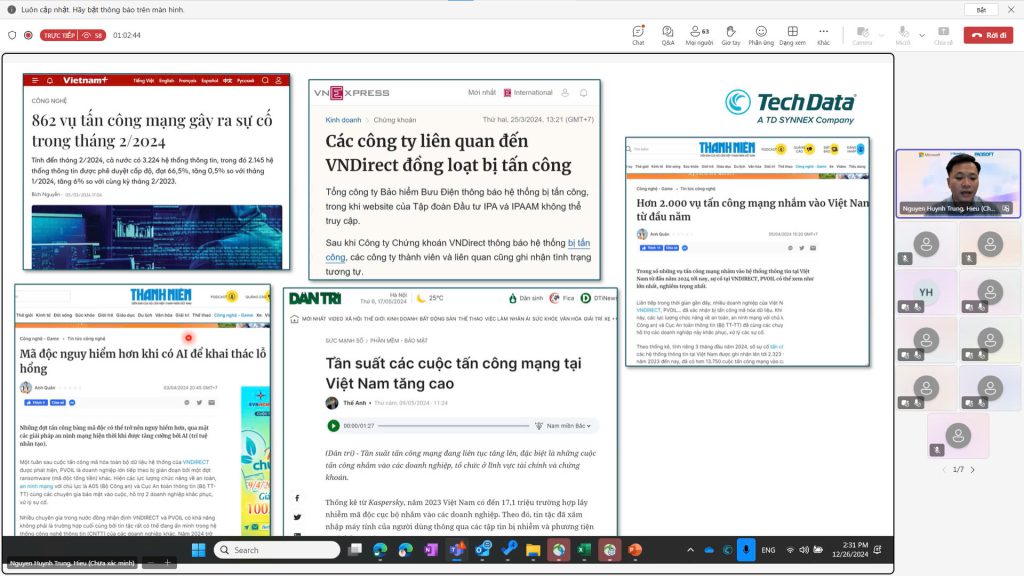Click VNDIRECT link in the malware article
The width and height of the screenshot is (1024, 576).
coord(196,462)
